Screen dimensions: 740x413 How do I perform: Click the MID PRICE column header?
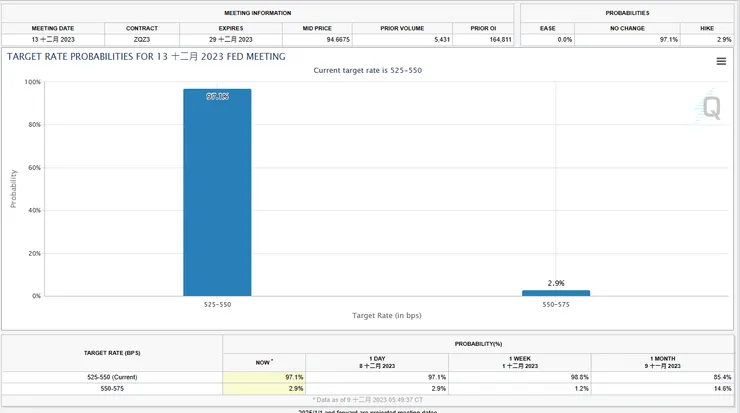[x=317, y=28]
